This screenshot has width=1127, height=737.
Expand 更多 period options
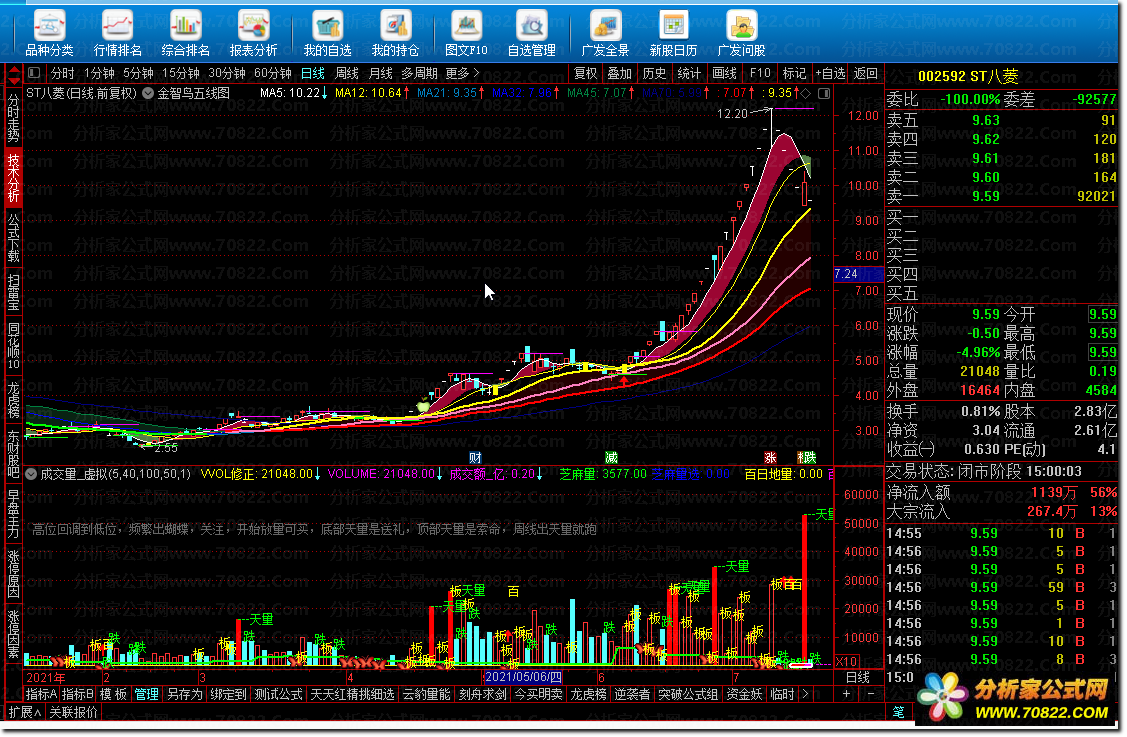[x=462, y=73]
